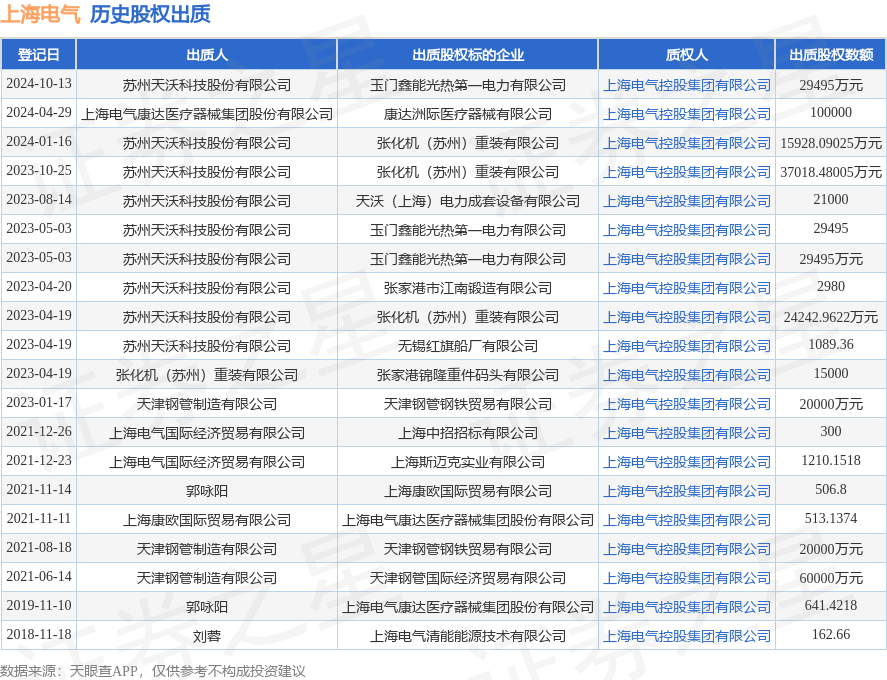The image size is (887, 680).
Task: Open 质权人 link in 2021-06-14 row
Action: click(x=687, y=578)
